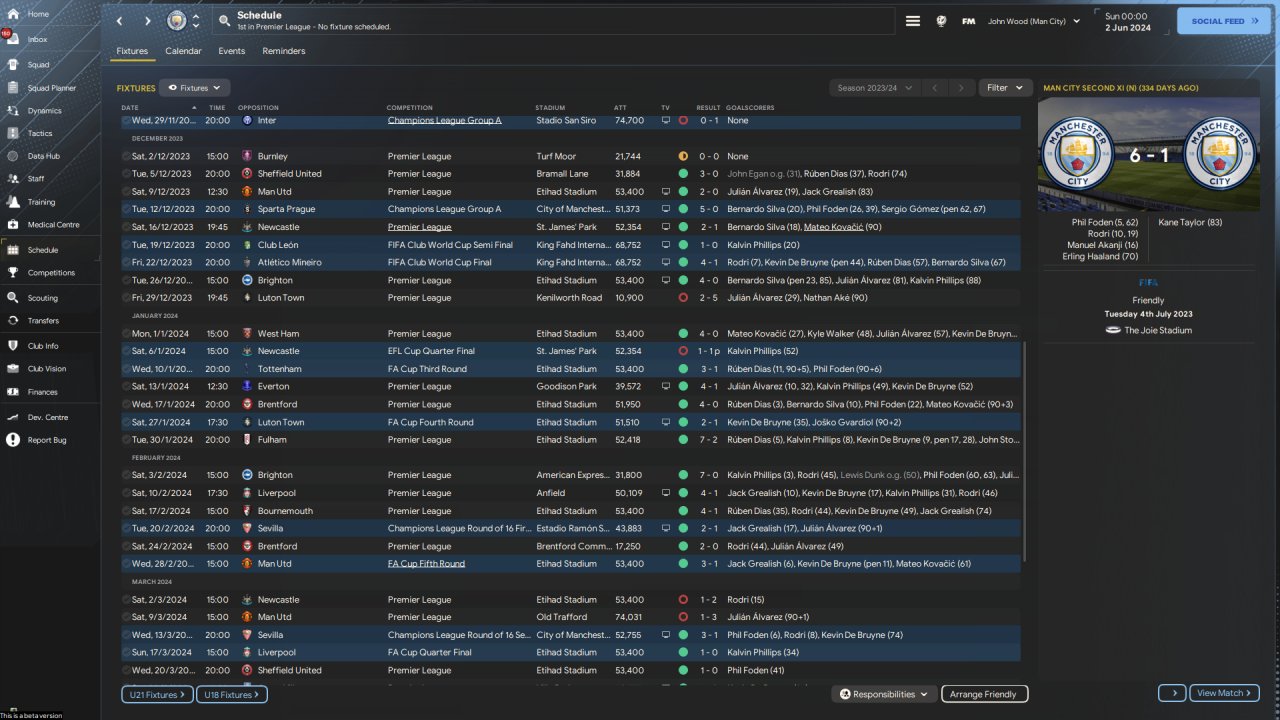
Task: Expand the Filter dropdown
Action: coord(1005,88)
